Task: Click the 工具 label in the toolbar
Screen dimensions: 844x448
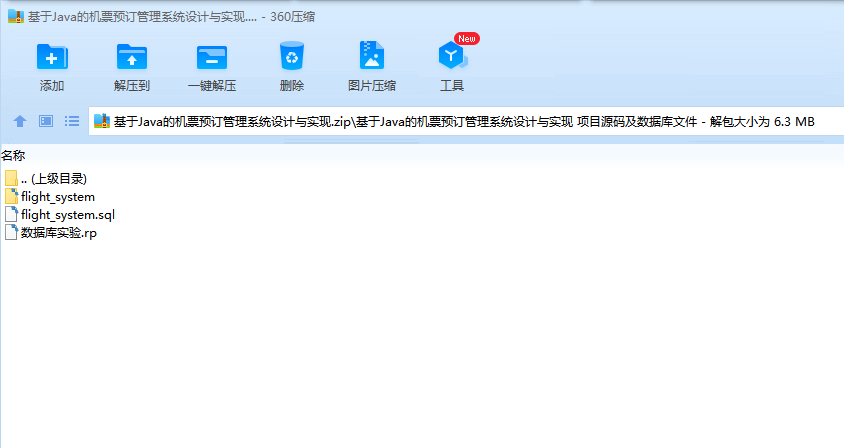Action: [452, 86]
